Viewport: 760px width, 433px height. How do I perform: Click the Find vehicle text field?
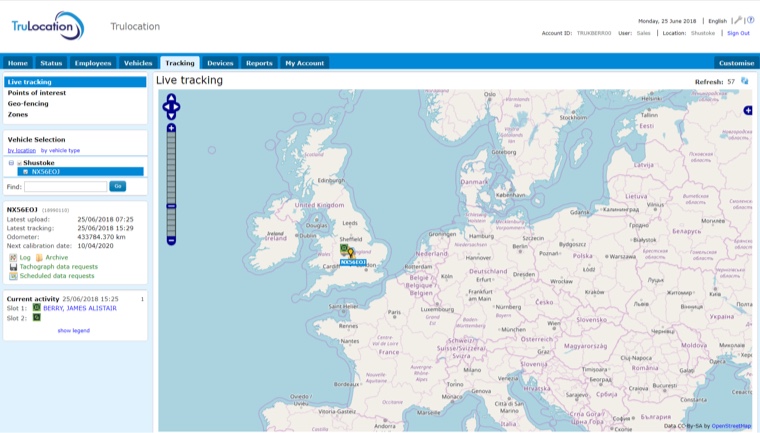(65, 186)
